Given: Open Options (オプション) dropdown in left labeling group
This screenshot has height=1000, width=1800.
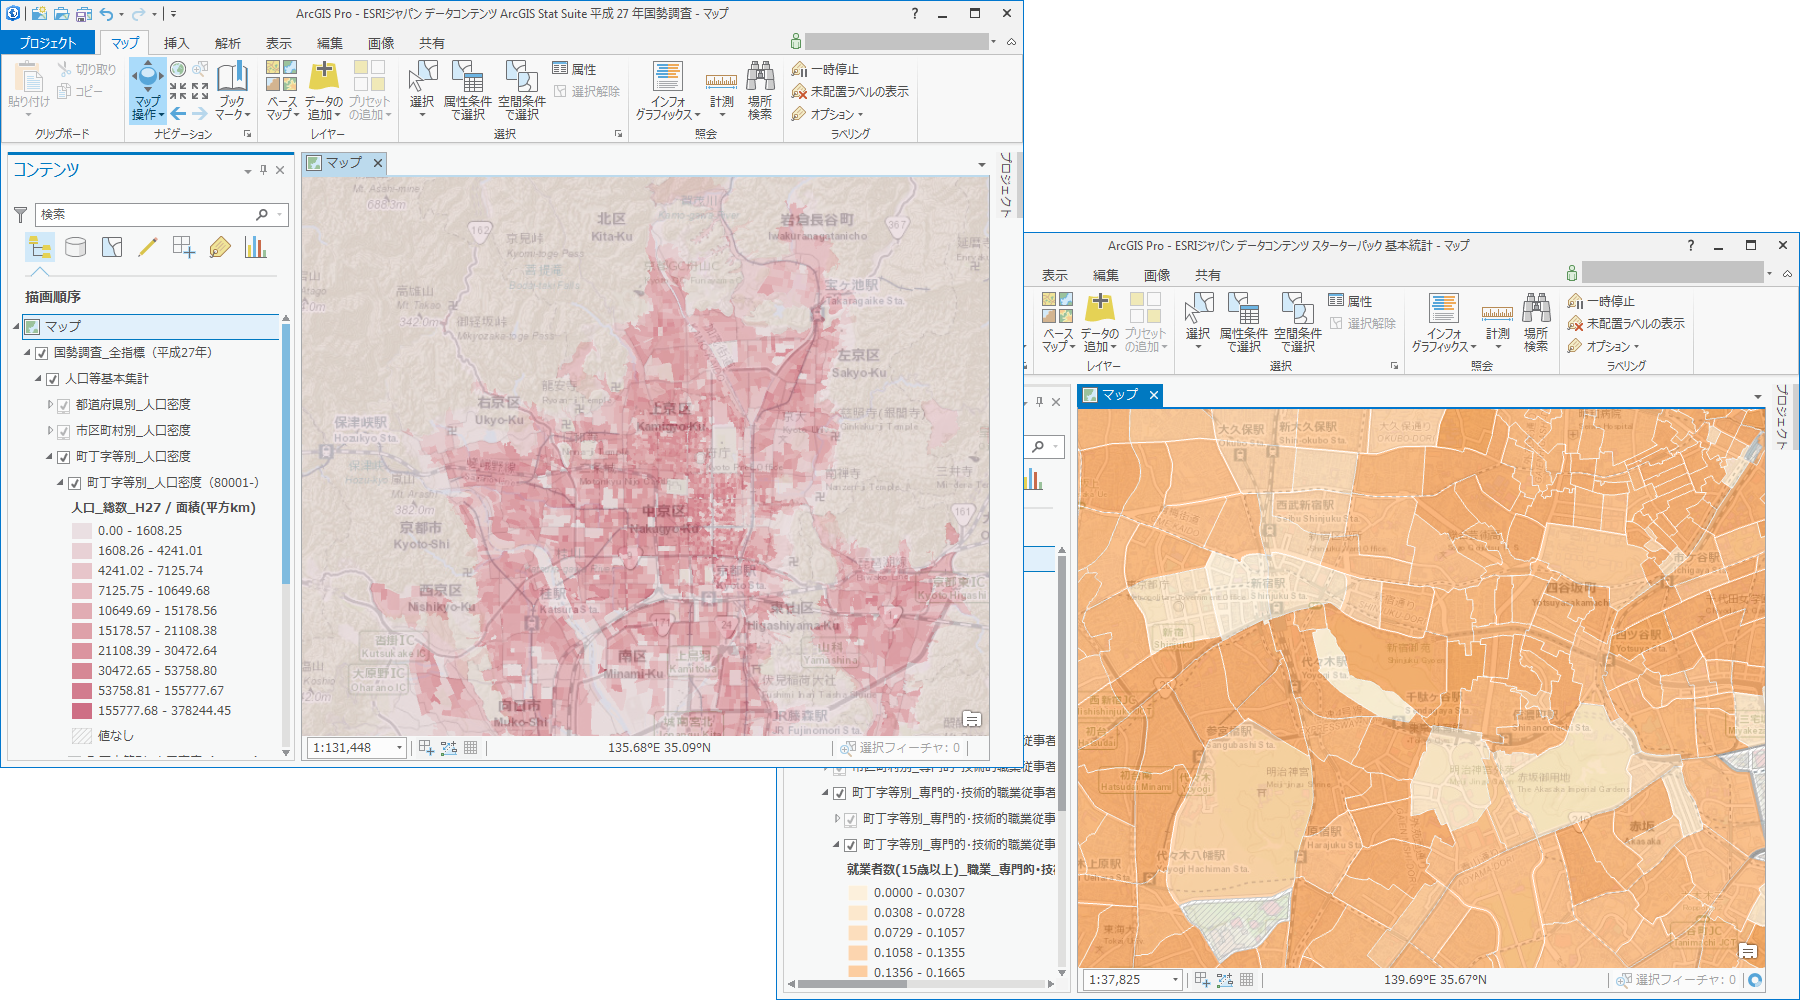Looking at the screenshot, I should [x=828, y=114].
